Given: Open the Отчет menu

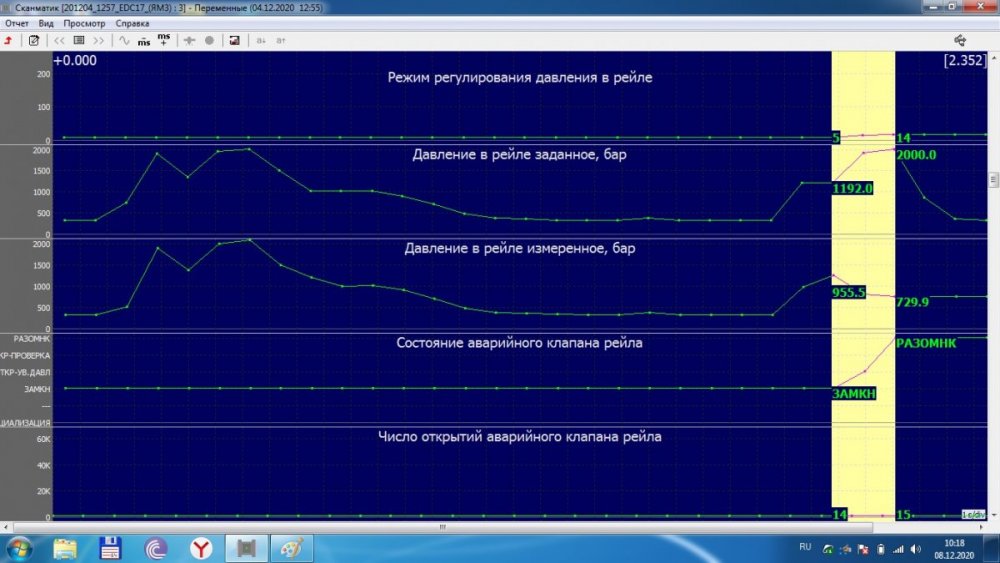Looking at the screenshot, I should [x=17, y=23].
